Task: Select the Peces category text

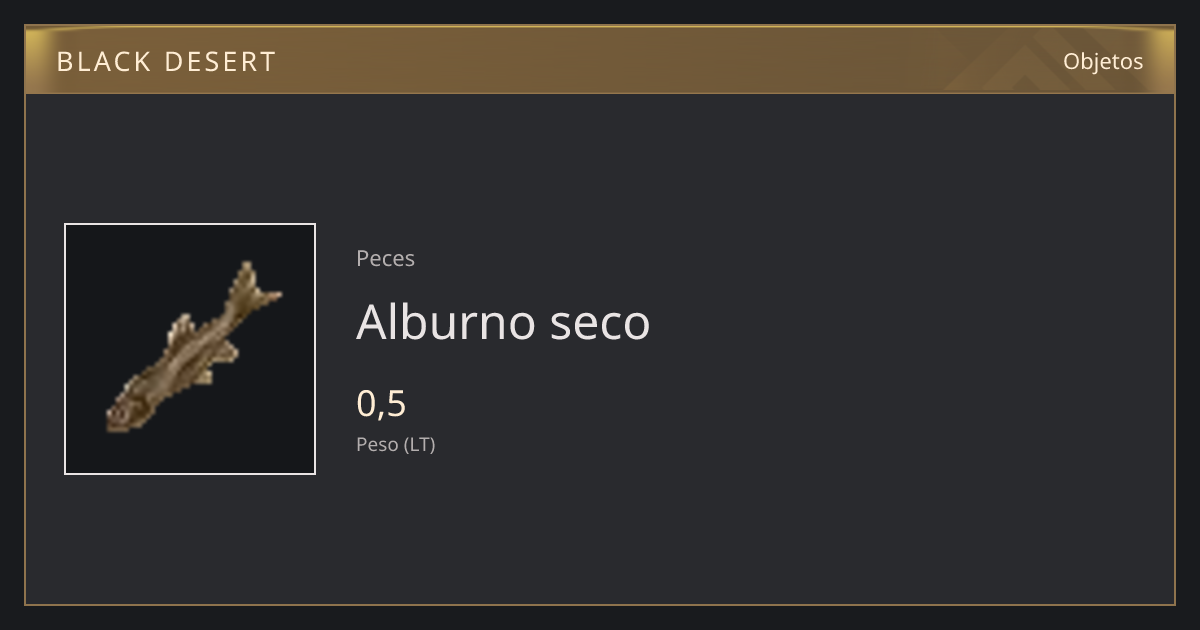Action: click(385, 258)
